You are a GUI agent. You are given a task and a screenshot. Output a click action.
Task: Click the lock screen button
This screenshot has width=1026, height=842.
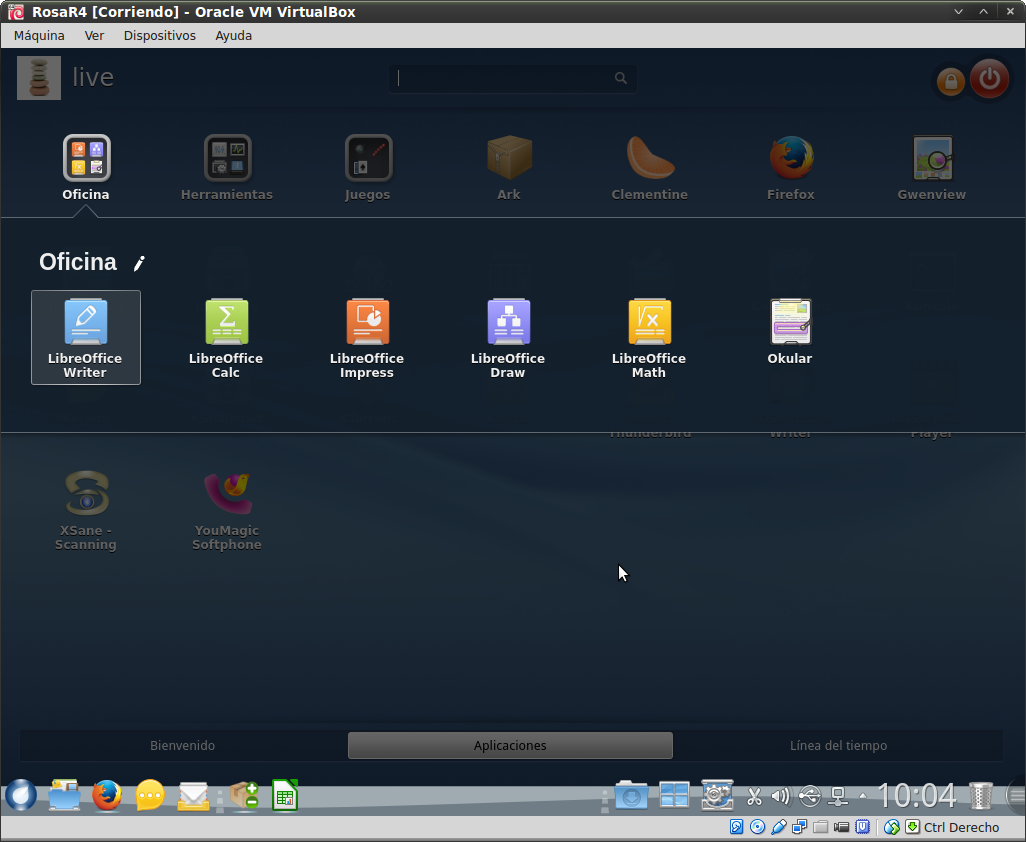950,81
